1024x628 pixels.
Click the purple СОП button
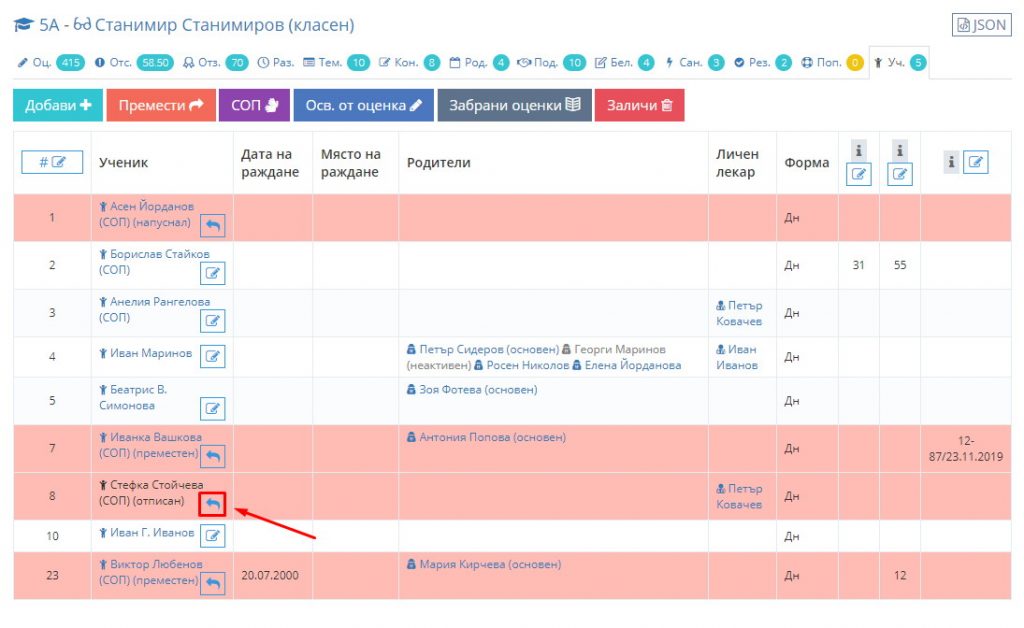point(253,105)
